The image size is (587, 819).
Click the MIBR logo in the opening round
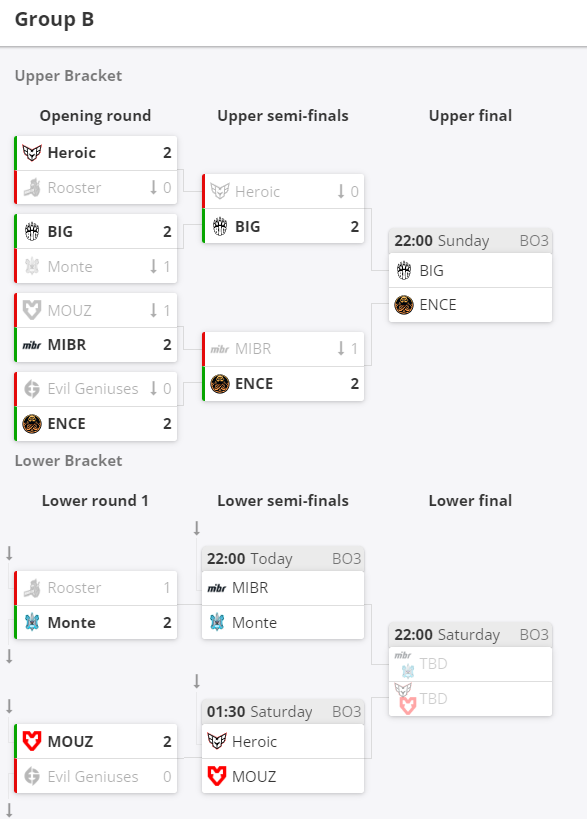pos(32,345)
